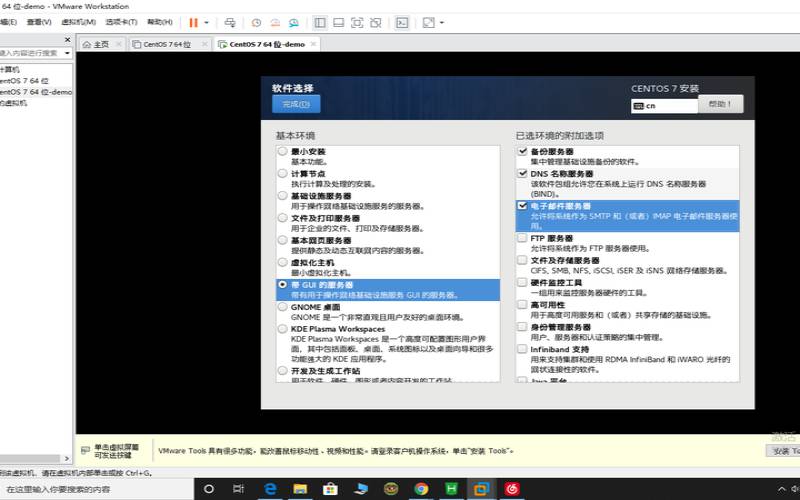Check the Infiniband 支持 checkbox
This screenshot has width=800, height=500.
click(x=522, y=349)
